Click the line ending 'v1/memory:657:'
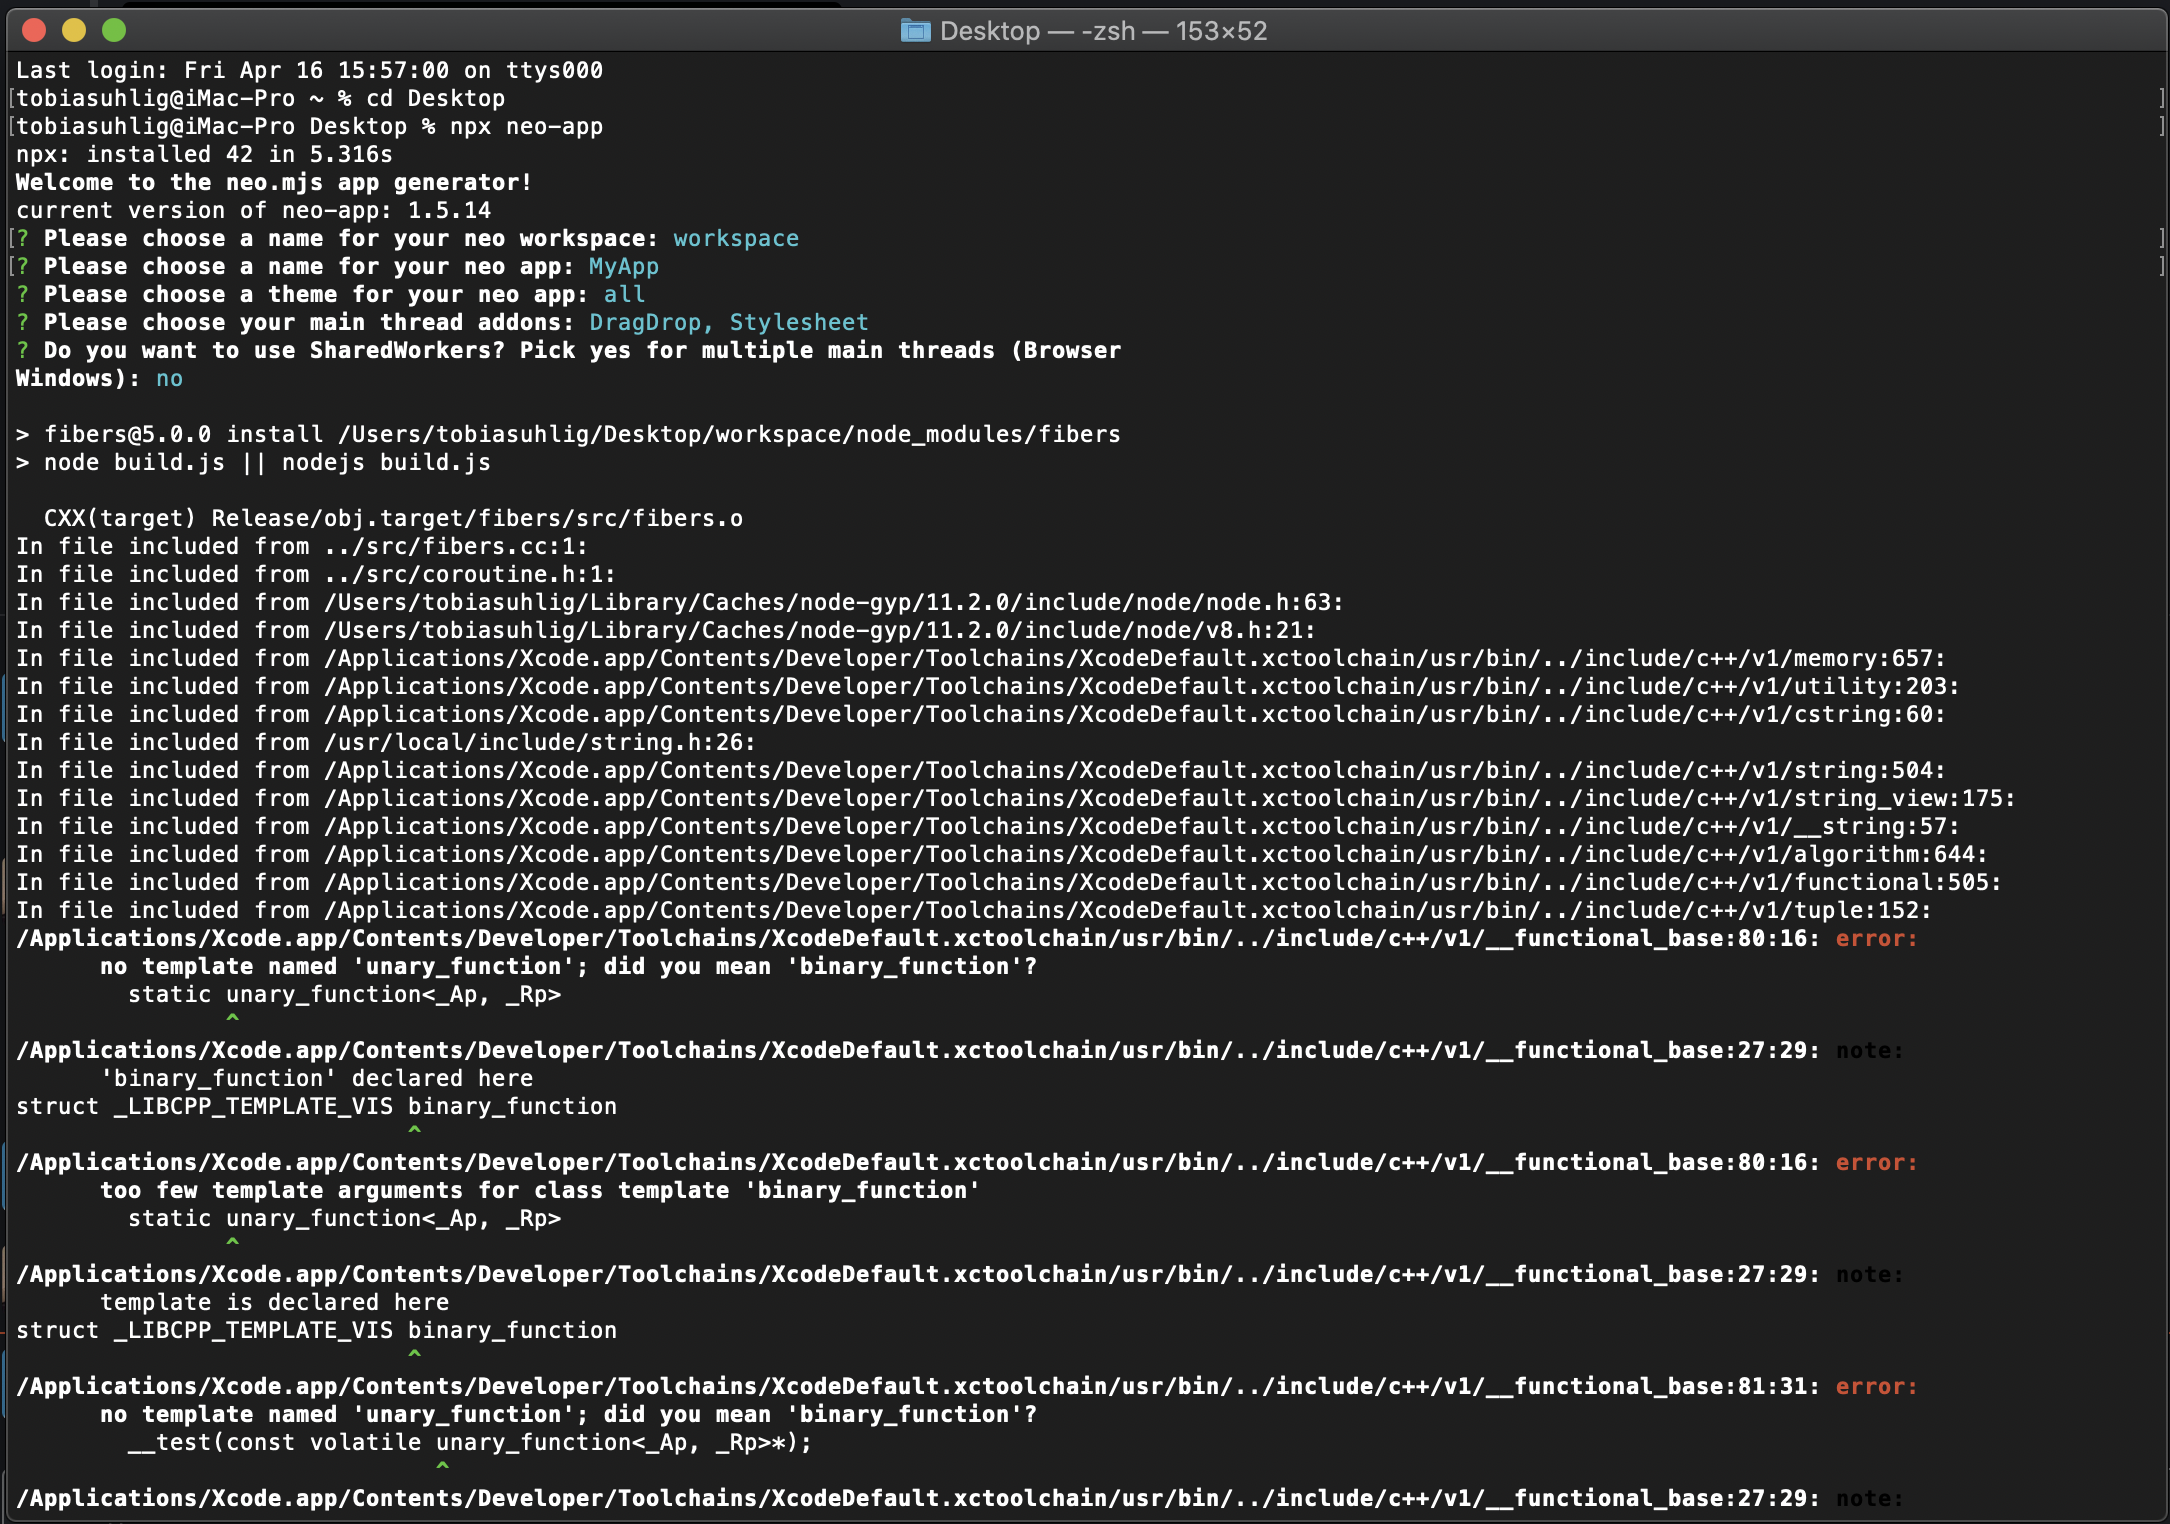Screen dimensions: 2170x1524 [981, 658]
